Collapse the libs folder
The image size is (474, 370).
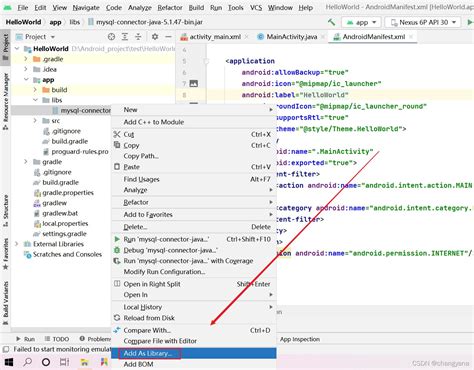point(35,100)
